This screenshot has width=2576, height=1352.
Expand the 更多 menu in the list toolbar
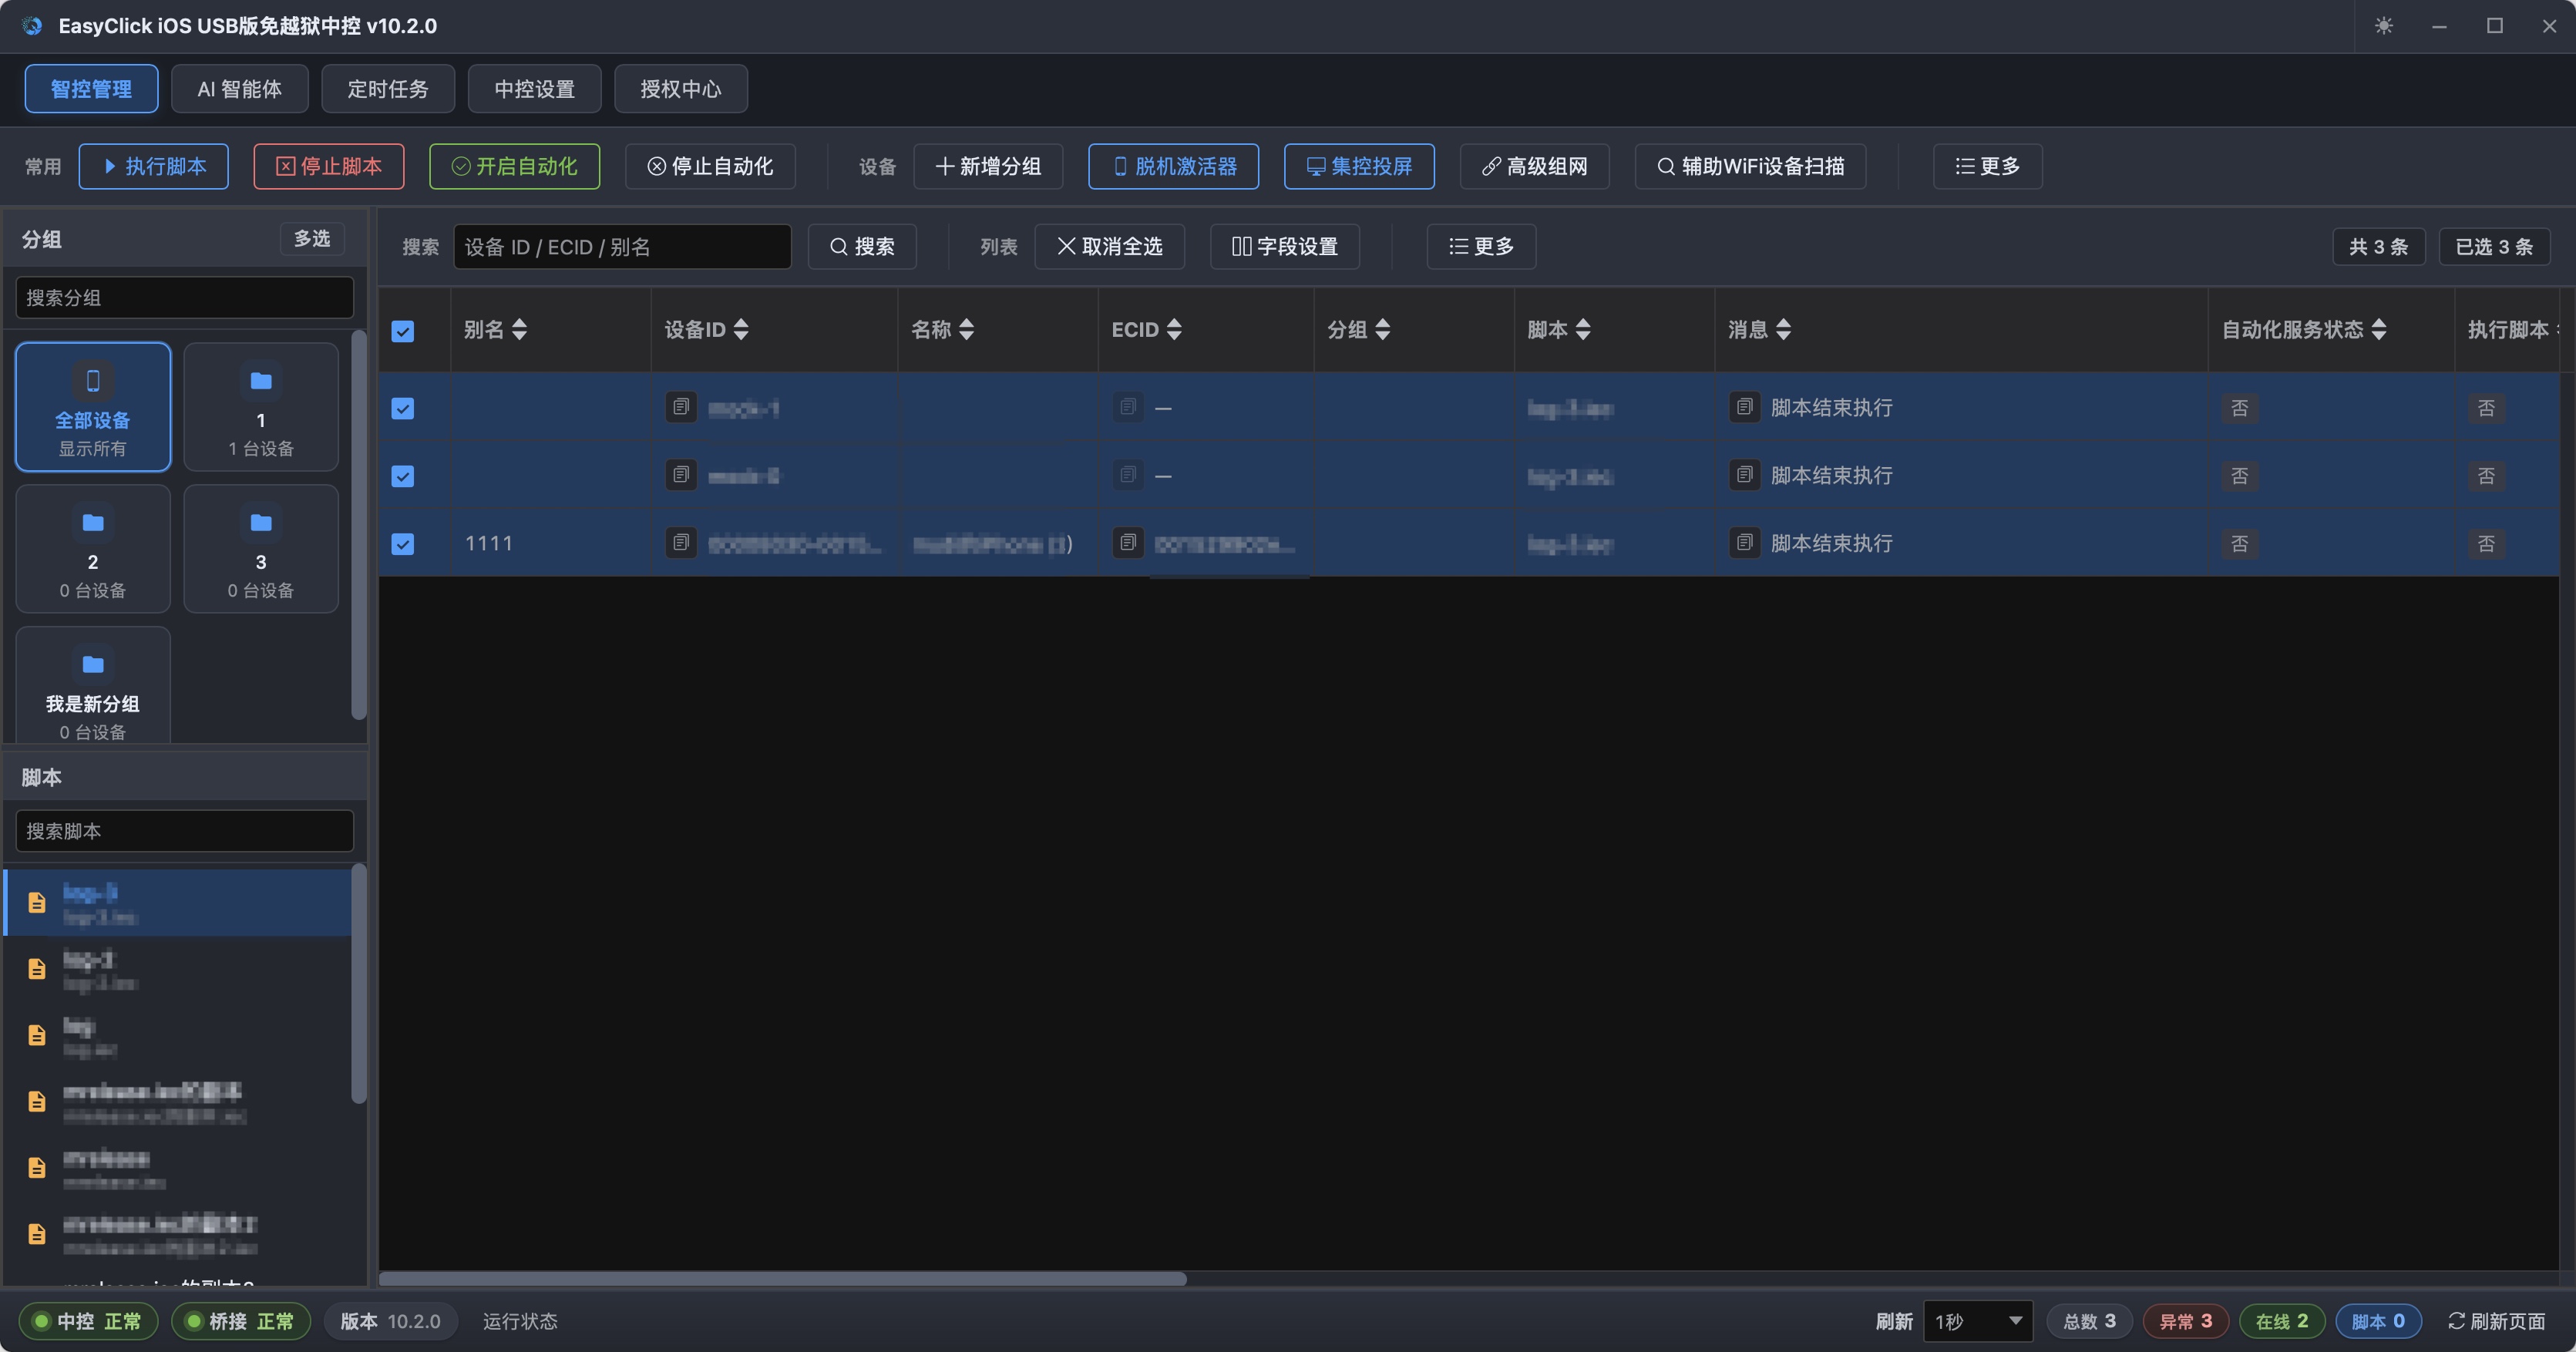1481,246
